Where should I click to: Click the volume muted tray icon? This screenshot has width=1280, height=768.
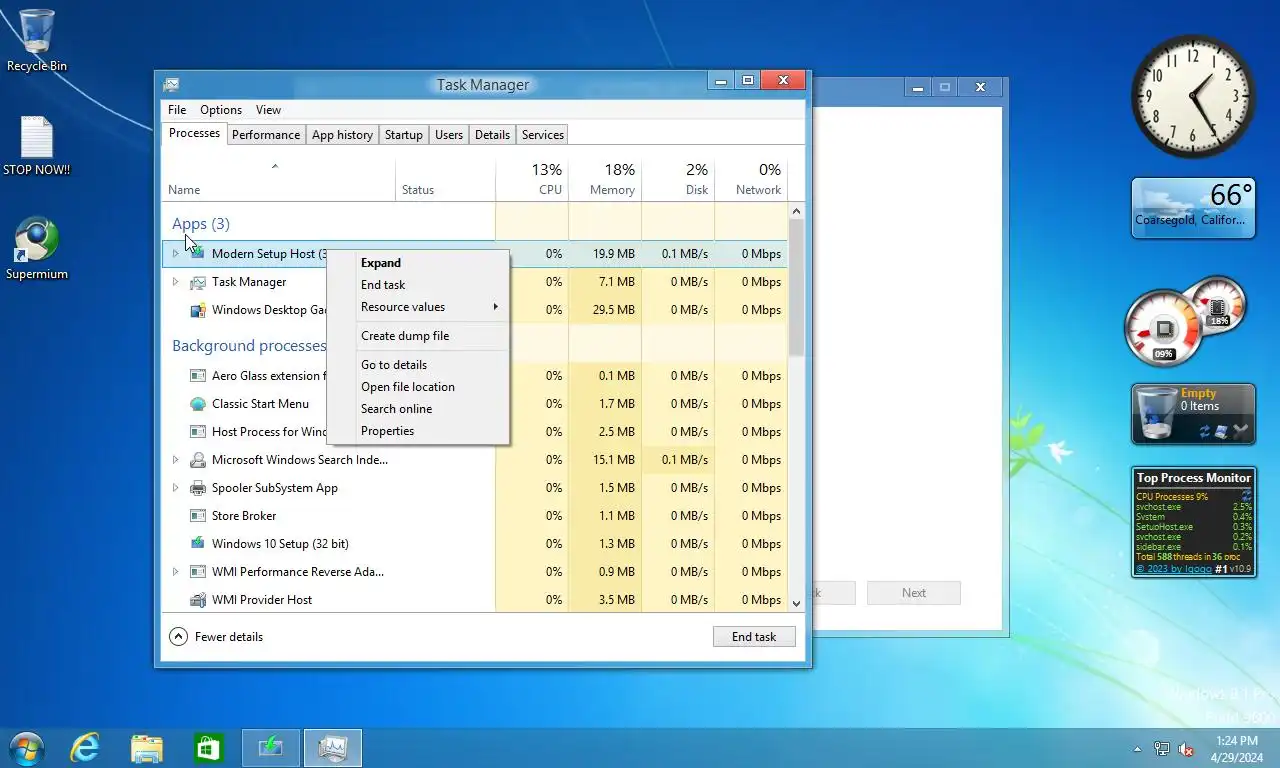(1187, 749)
